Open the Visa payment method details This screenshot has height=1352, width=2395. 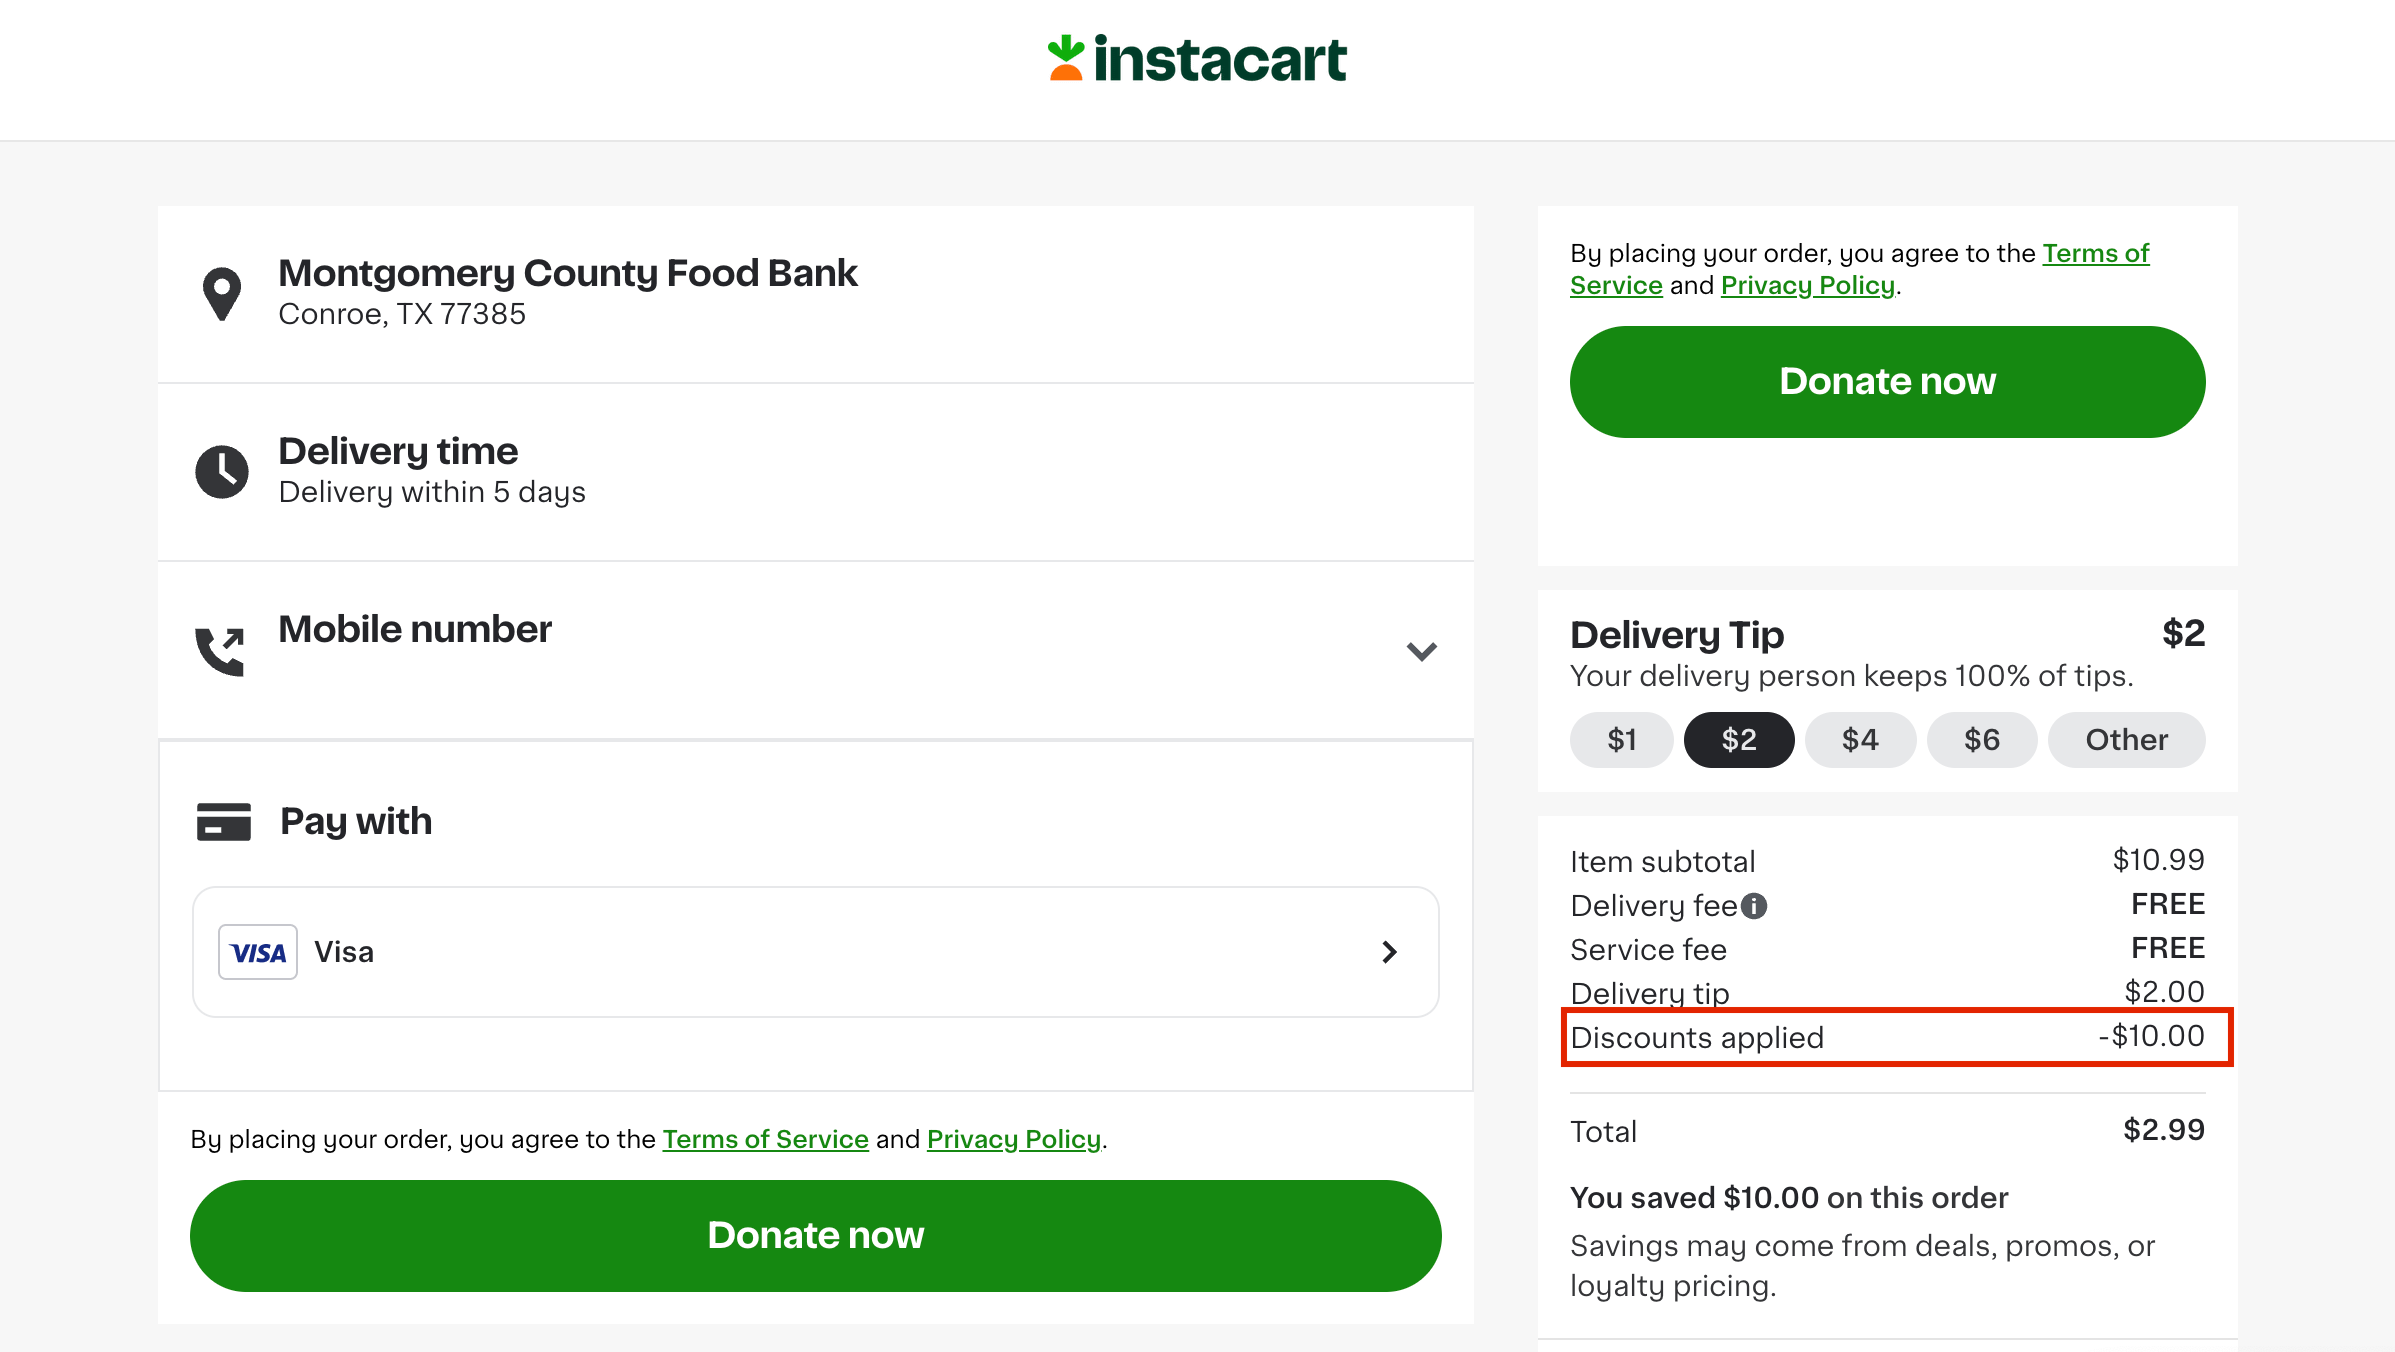[x=1389, y=951]
